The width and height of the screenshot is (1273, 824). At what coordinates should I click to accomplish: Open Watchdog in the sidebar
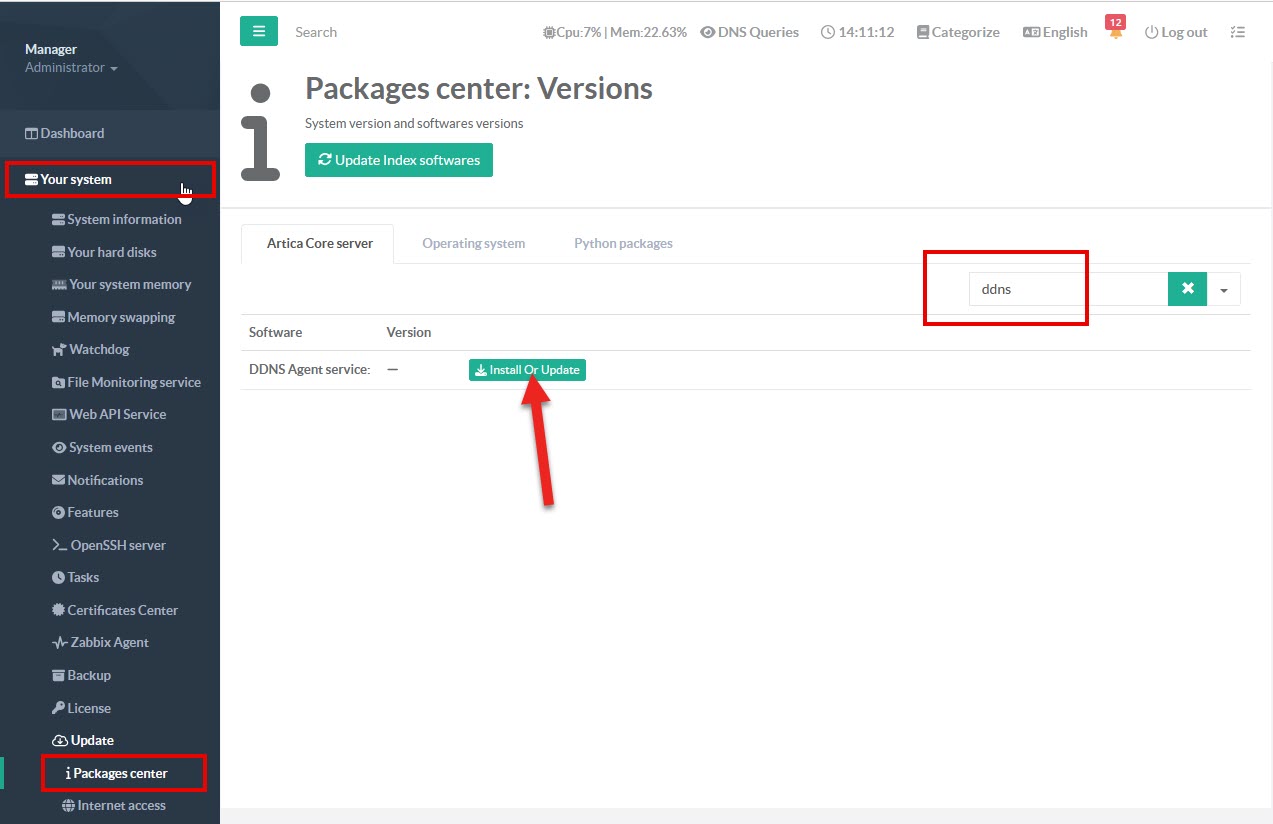99,349
